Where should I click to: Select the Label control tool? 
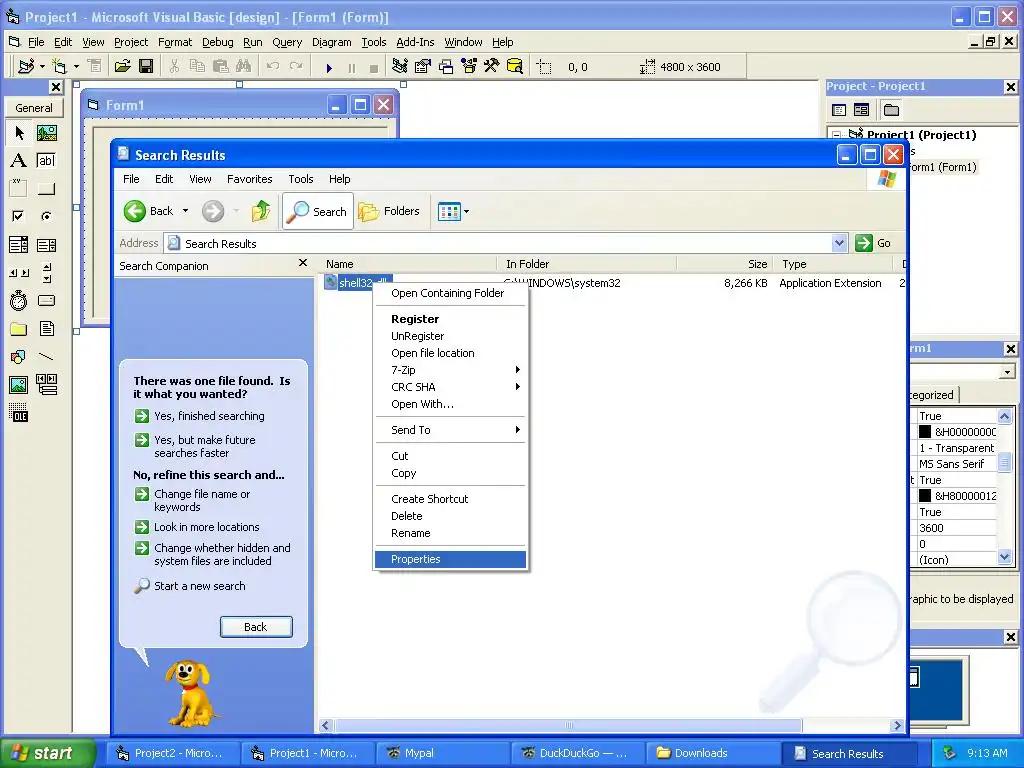point(19,161)
